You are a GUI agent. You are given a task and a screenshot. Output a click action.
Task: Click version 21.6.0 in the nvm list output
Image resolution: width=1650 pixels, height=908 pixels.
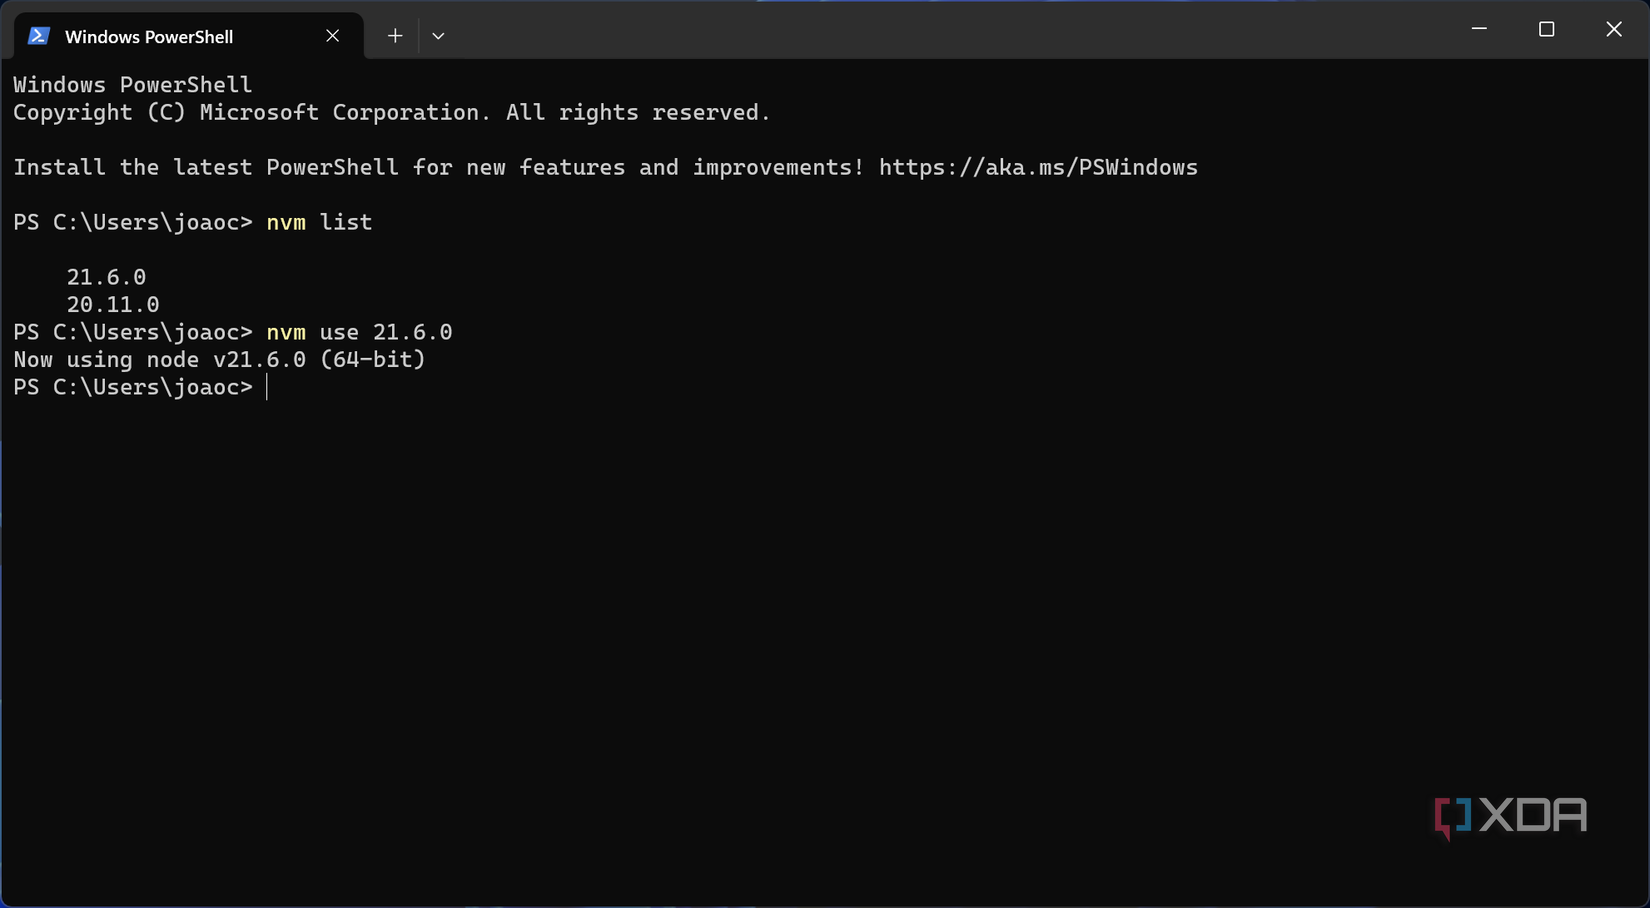tap(106, 277)
